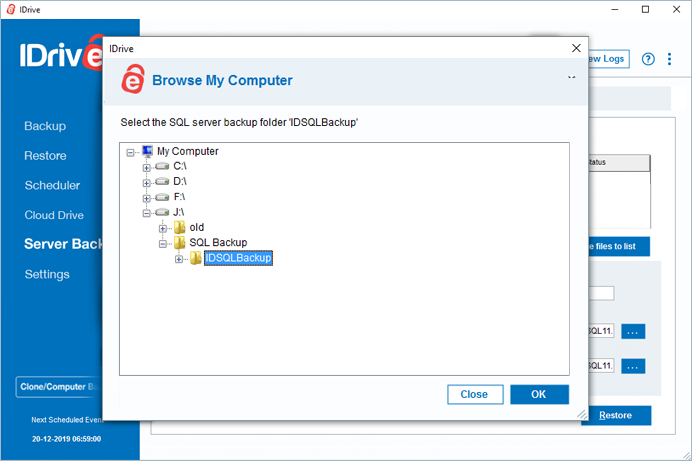
Task: Collapse the SQL Backup folder node
Action: click(x=163, y=244)
